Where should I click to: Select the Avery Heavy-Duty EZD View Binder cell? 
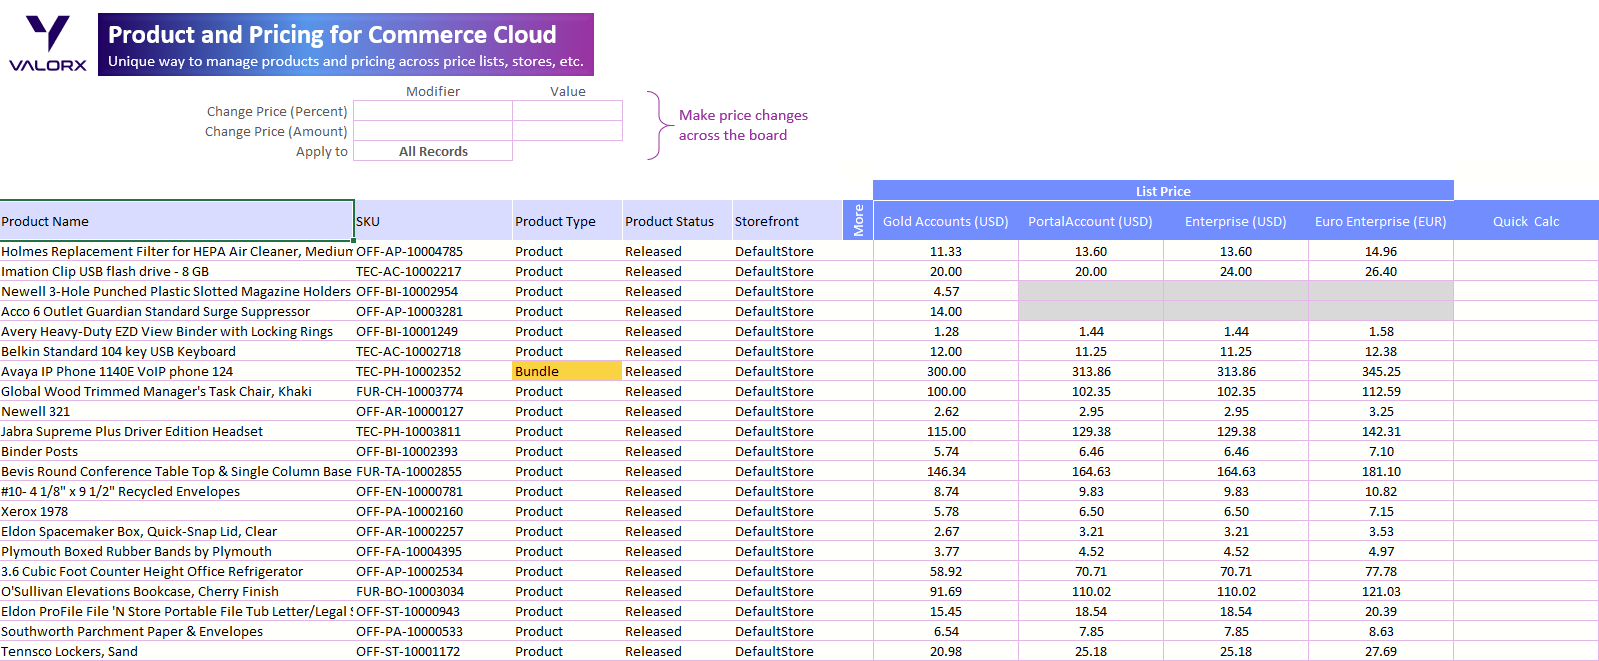177,331
